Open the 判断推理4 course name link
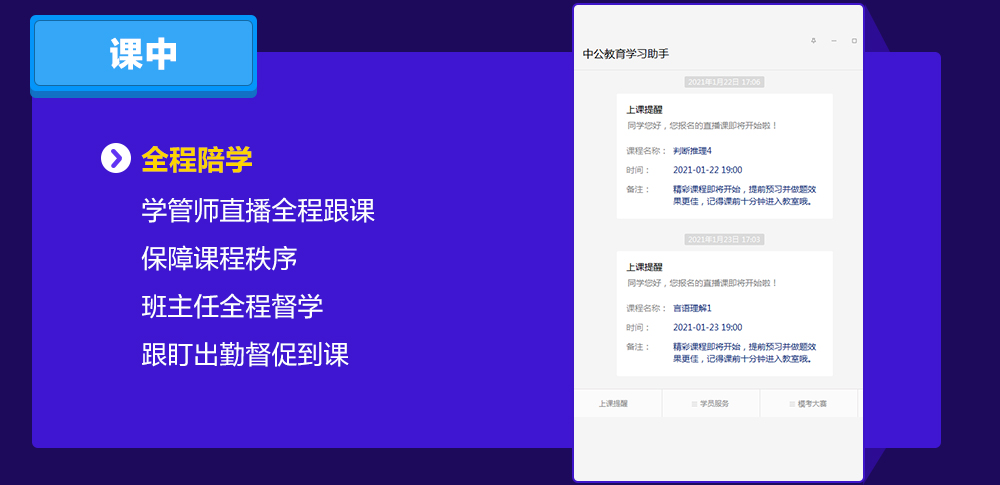Screen dimensions: 1000x485 click(x=692, y=150)
